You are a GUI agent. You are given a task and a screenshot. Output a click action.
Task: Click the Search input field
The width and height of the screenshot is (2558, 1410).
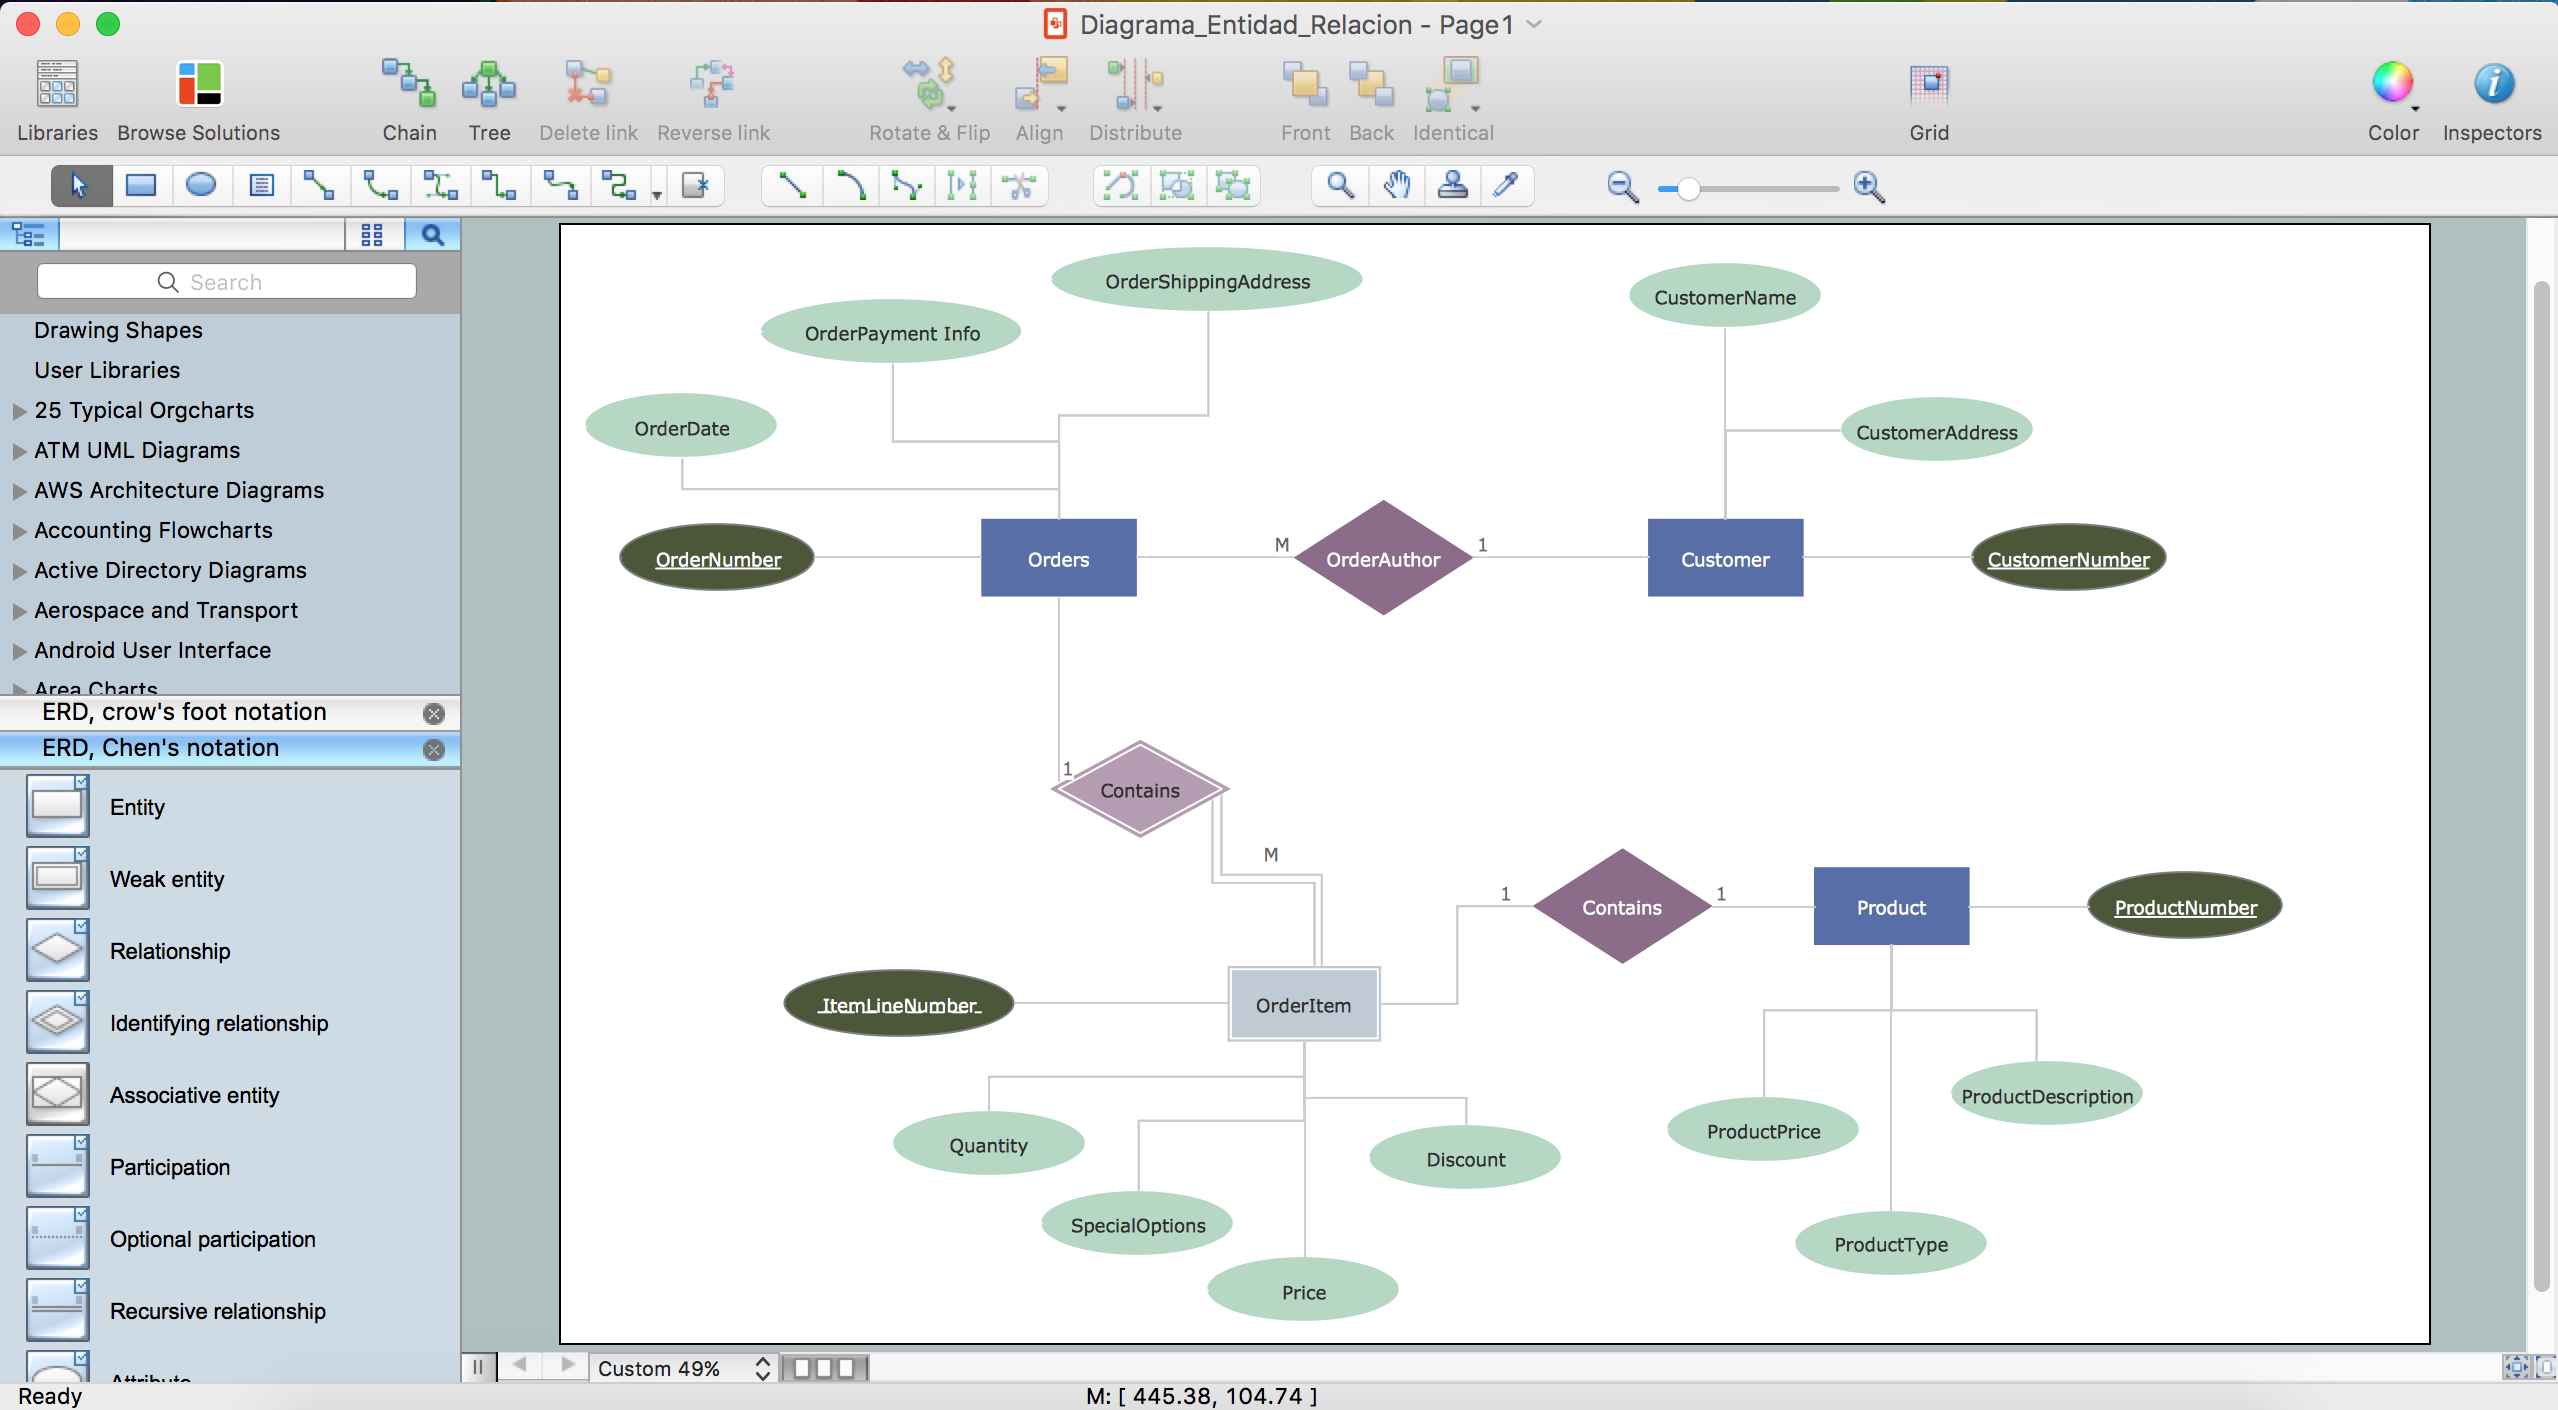tap(226, 281)
